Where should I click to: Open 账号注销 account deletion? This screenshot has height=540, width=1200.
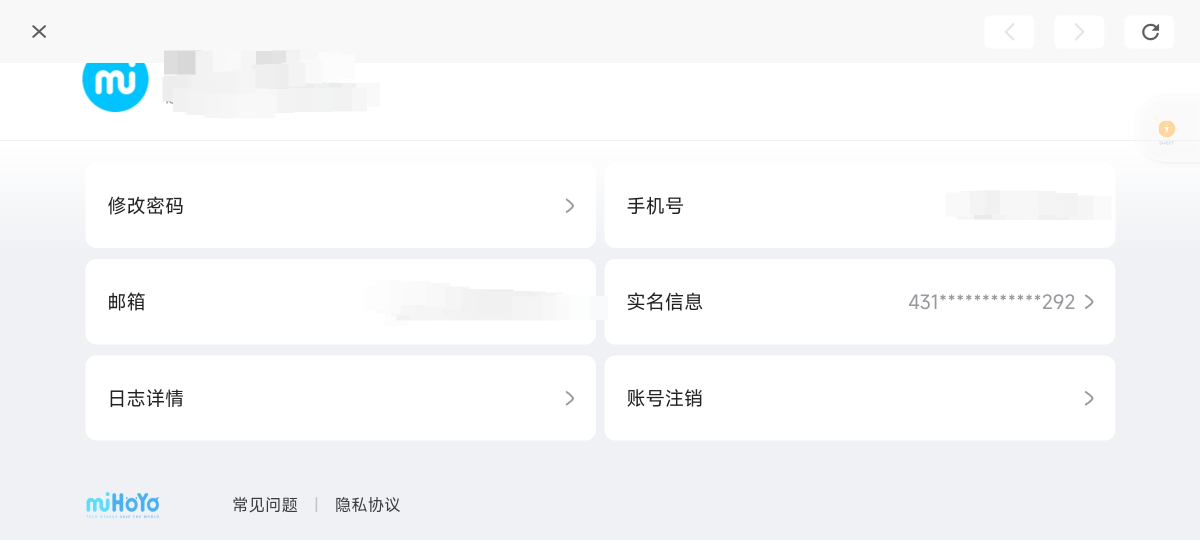(x=860, y=398)
